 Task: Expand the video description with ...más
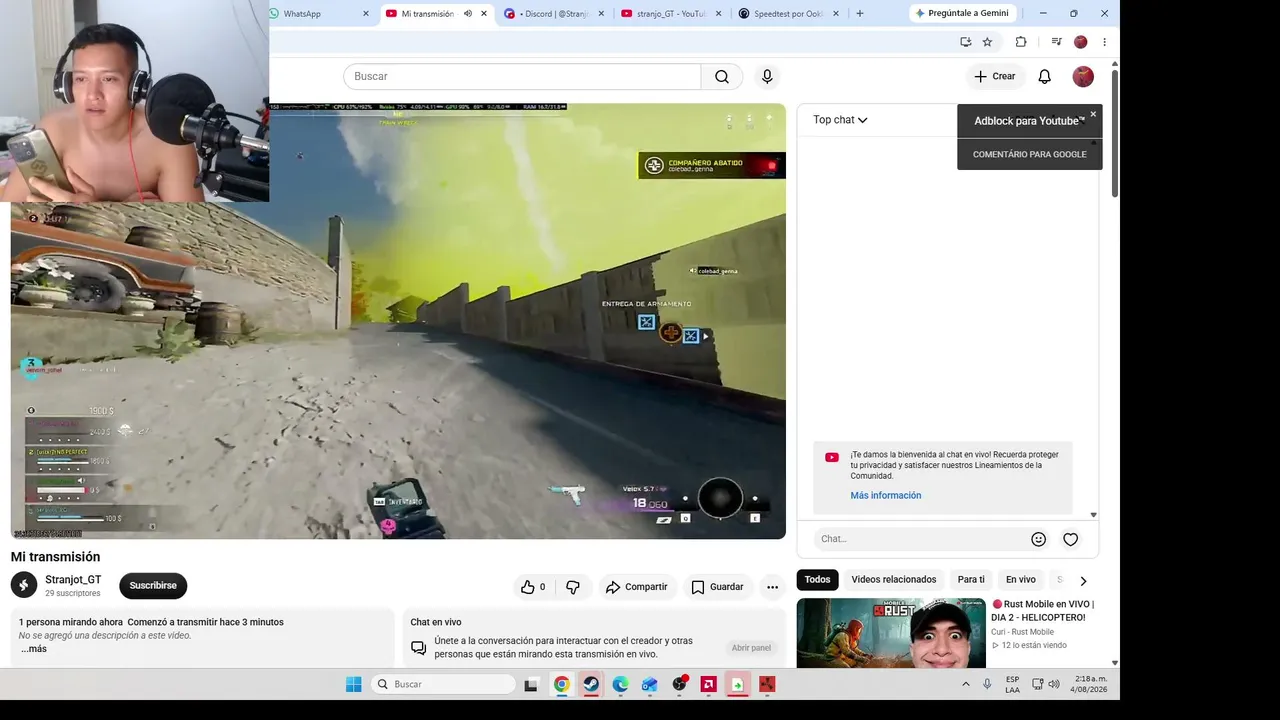point(34,649)
